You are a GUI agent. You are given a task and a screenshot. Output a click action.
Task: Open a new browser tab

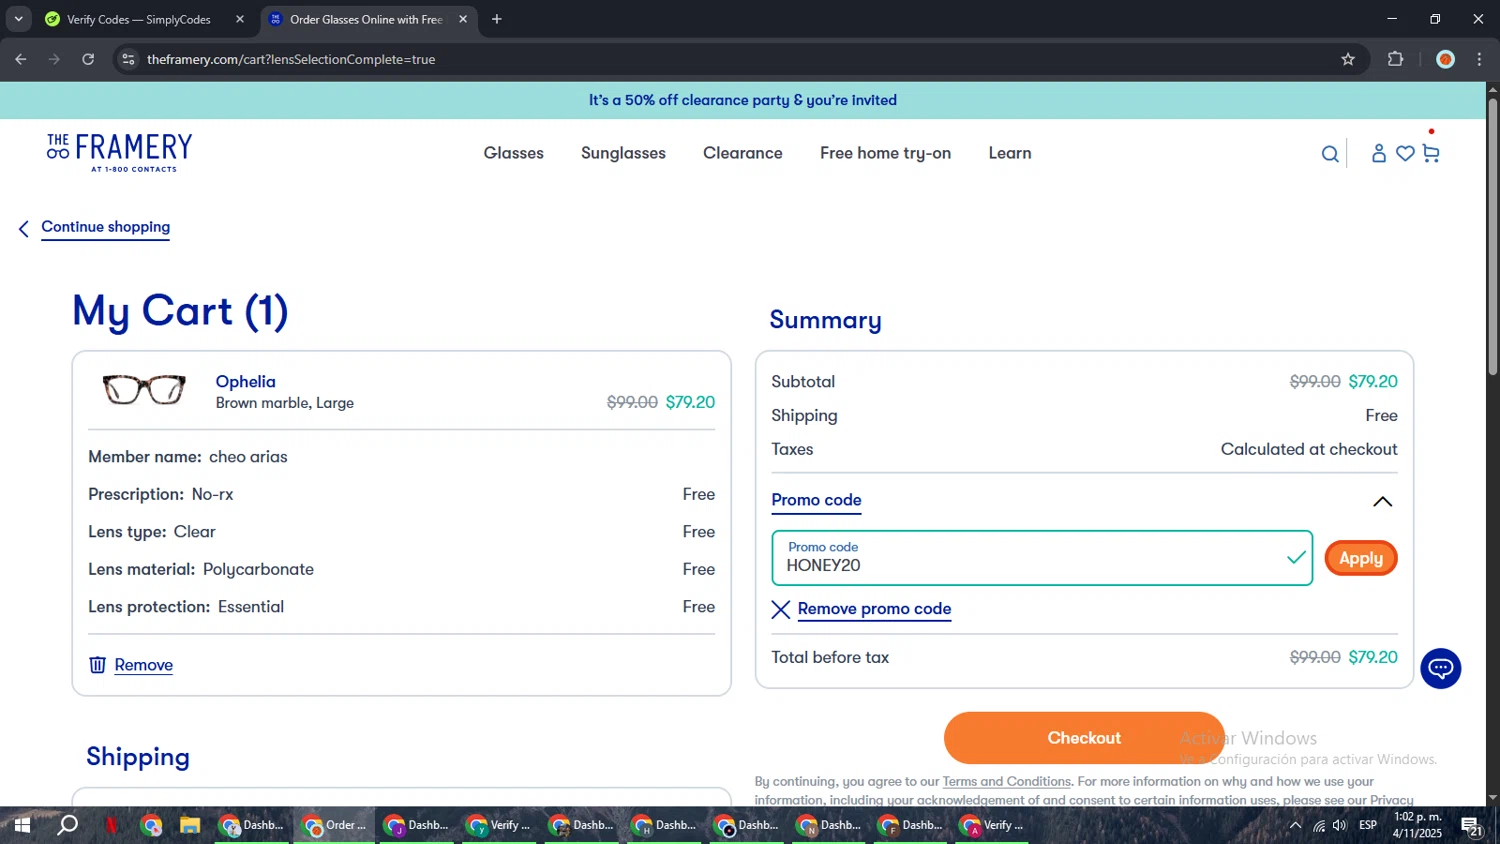[x=497, y=19]
